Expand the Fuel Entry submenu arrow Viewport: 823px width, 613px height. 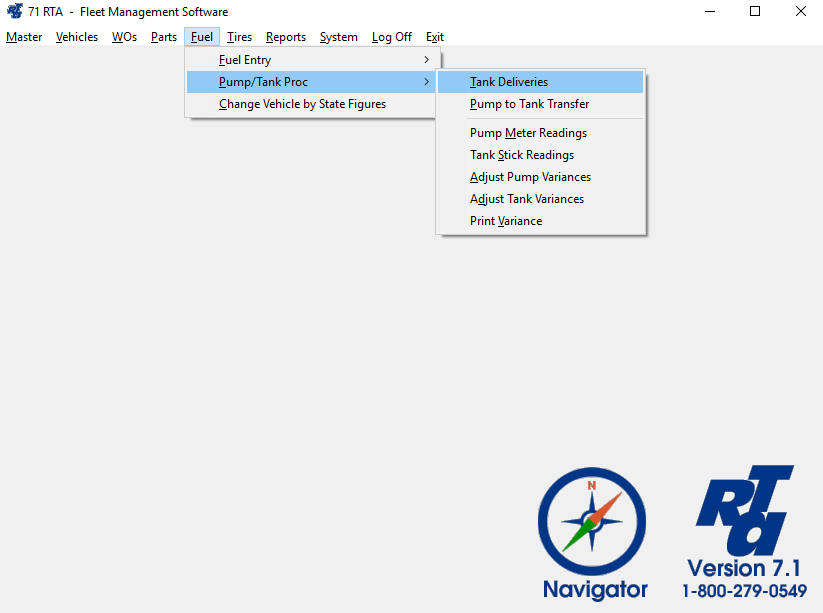pyautogui.click(x=426, y=60)
